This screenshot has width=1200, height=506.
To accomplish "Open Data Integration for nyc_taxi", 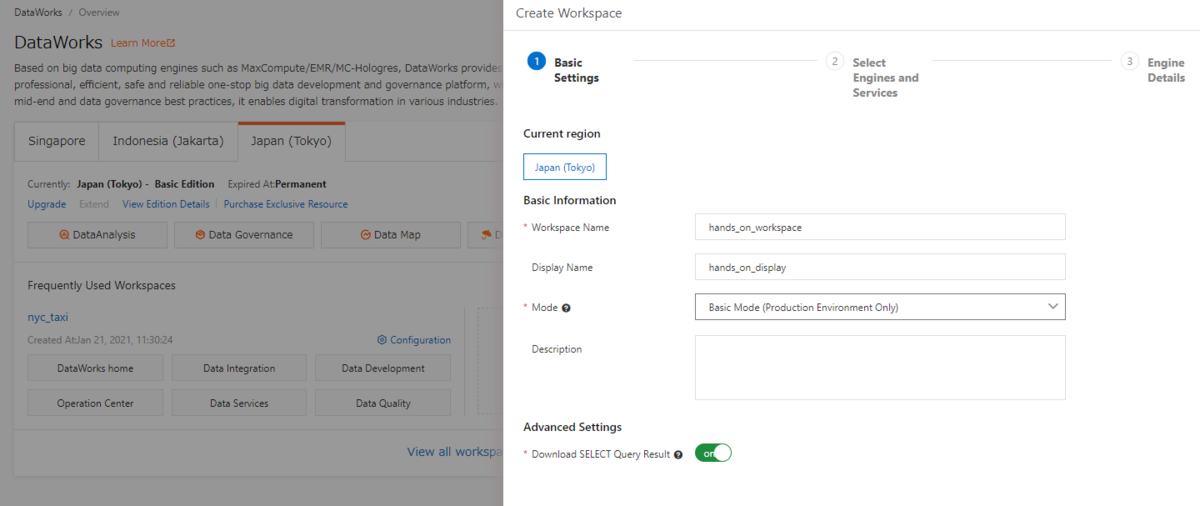I will click(x=239, y=368).
